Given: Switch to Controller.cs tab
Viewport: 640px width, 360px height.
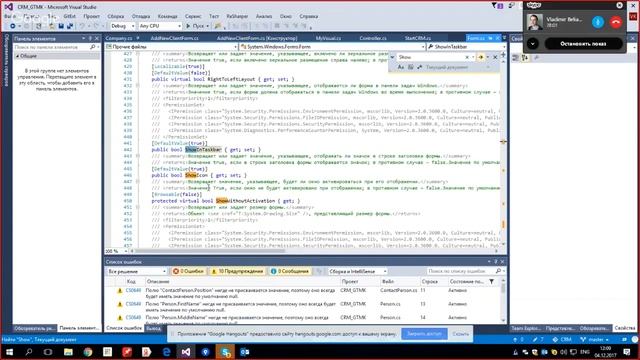Looking at the screenshot, I should tap(373, 38).
